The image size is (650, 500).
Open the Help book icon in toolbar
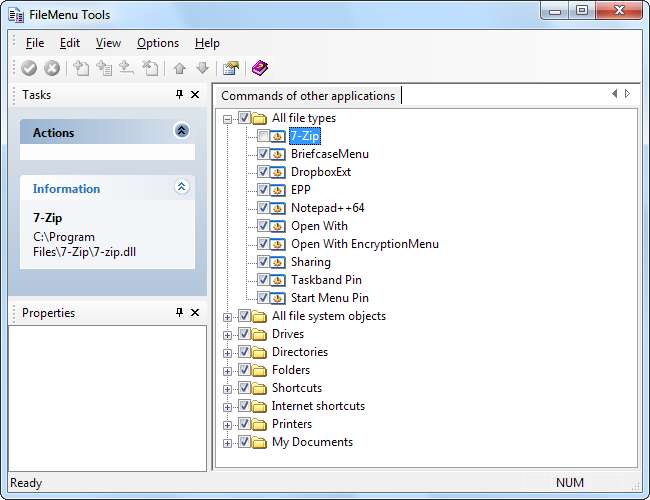click(260, 68)
